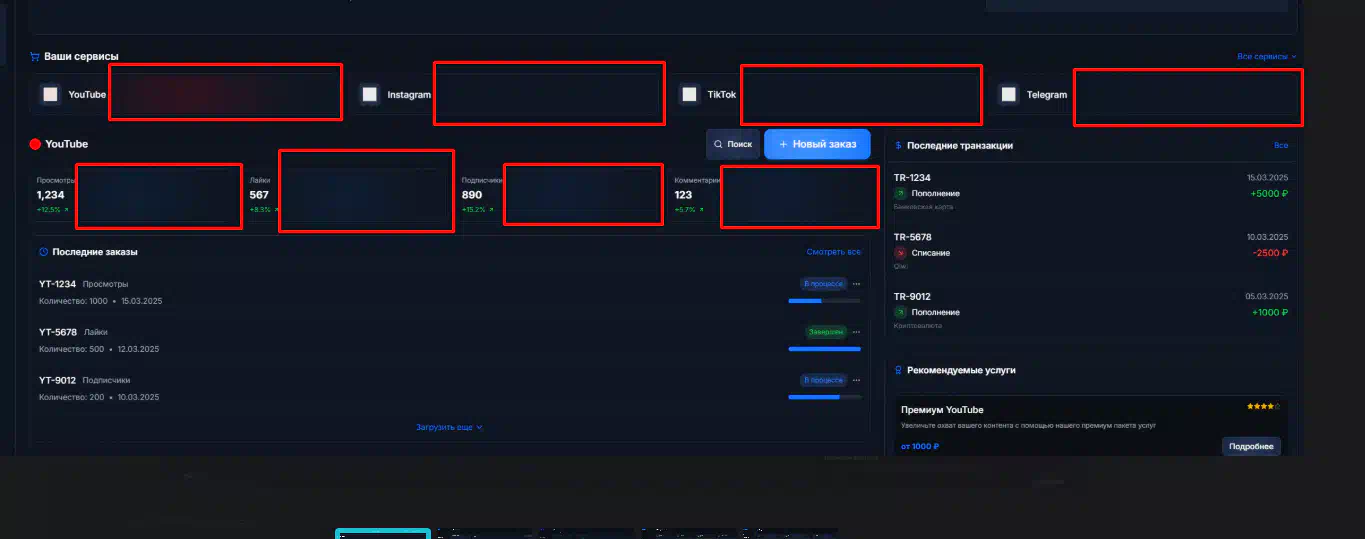Click the Telegram service icon square
This screenshot has width=1365, height=539.
point(1008,94)
